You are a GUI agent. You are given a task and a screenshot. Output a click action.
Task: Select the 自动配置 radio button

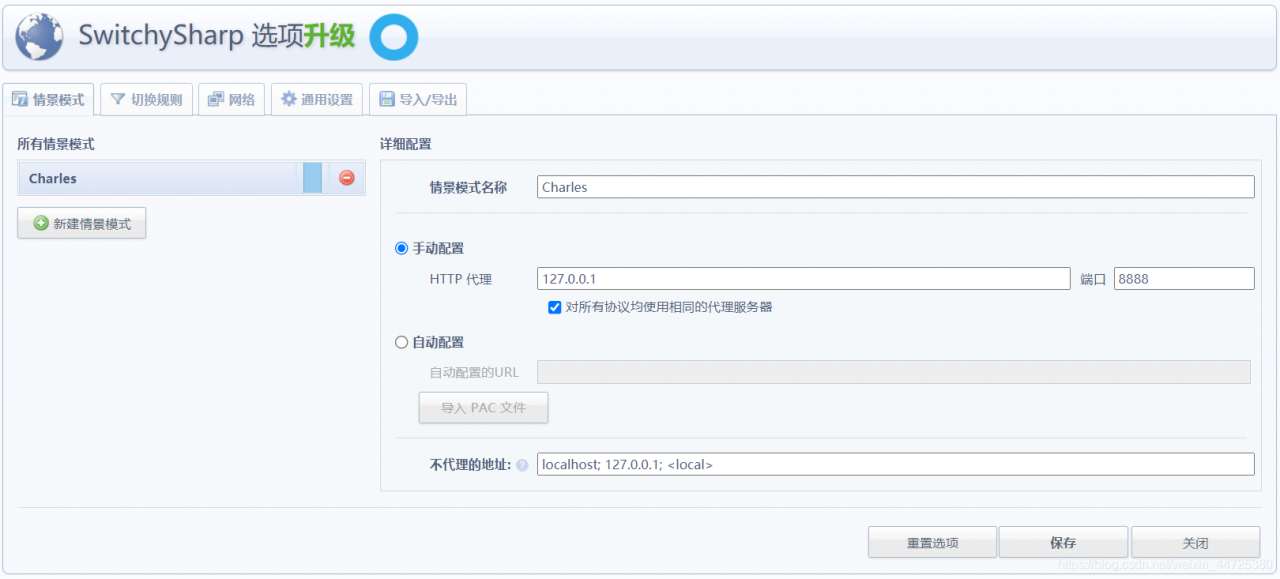pyautogui.click(x=402, y=342)
